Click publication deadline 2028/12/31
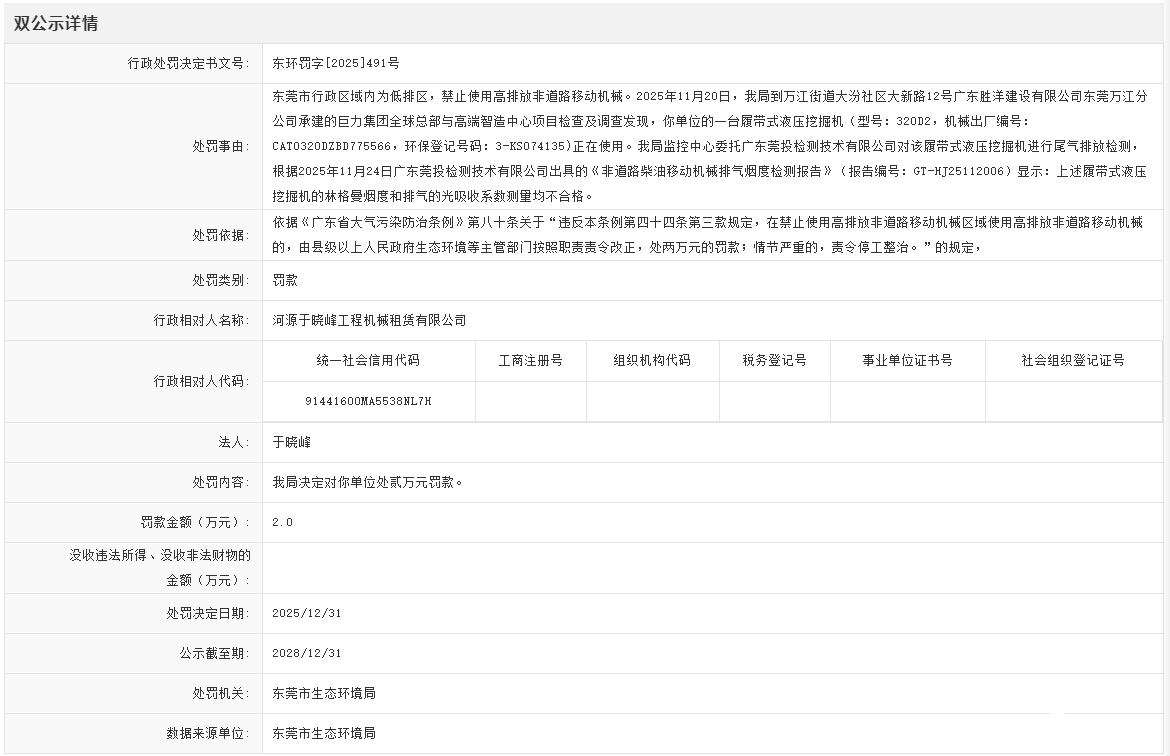Viewport: 1170px width, 756px height. [x=307, y=653]
